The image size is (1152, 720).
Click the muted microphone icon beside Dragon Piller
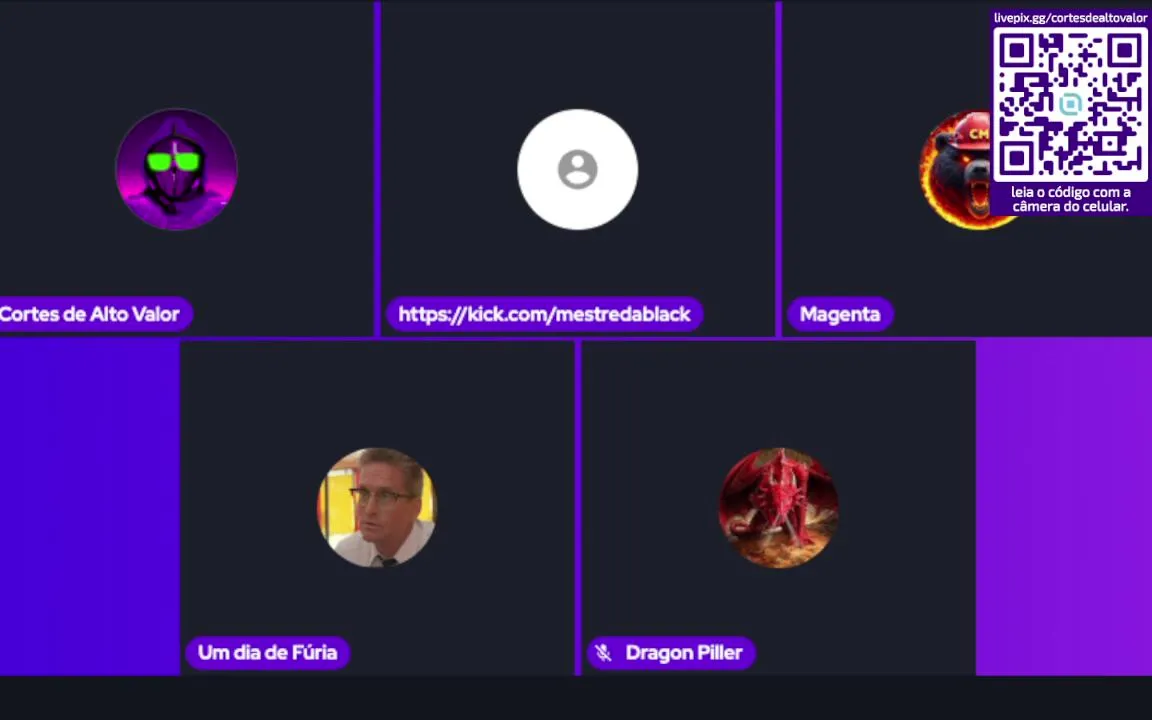pos(603,652)
